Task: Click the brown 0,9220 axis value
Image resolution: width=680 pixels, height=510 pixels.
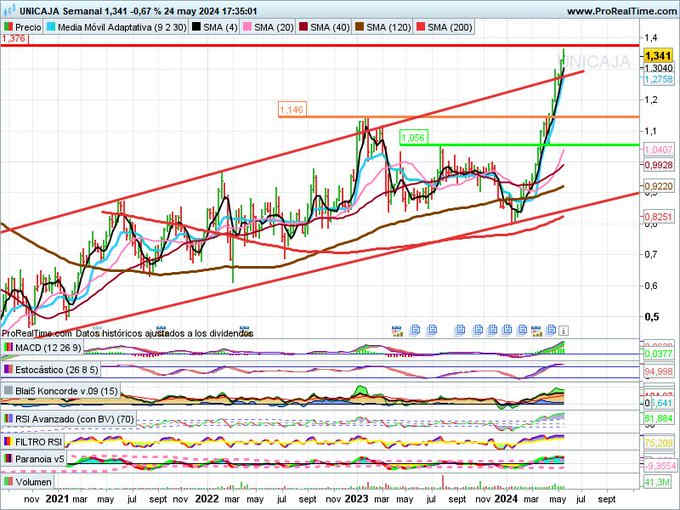Action: coord(658,186)
